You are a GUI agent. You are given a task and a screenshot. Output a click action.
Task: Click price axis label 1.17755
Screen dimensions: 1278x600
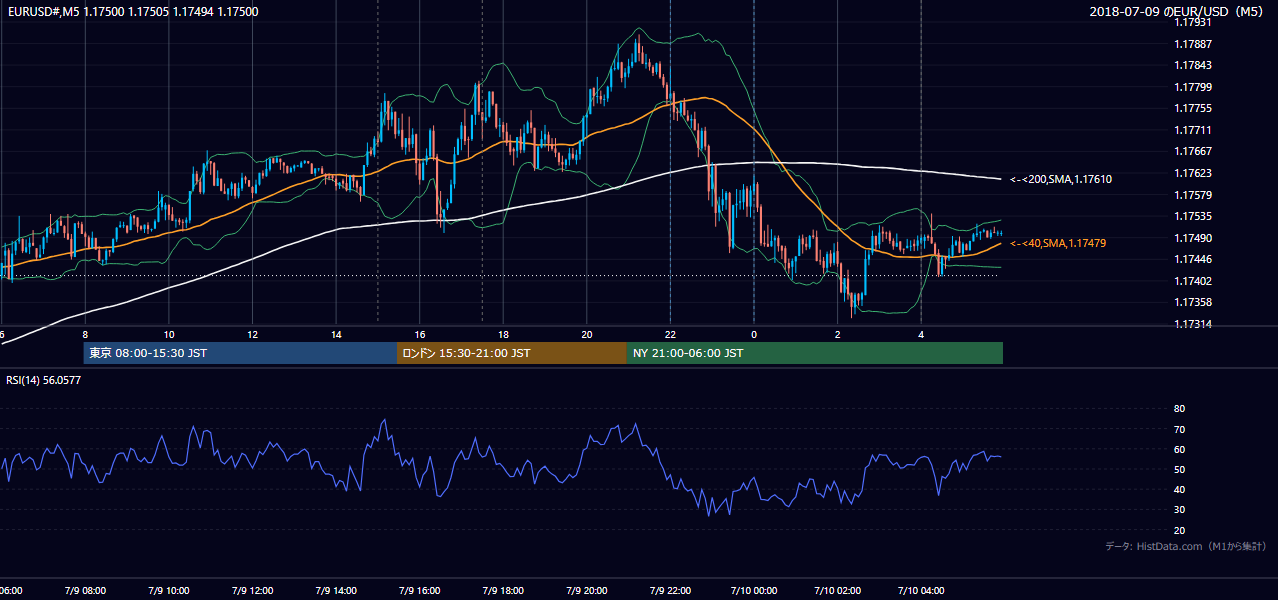pyautogui.click(x=1194, y=108)
